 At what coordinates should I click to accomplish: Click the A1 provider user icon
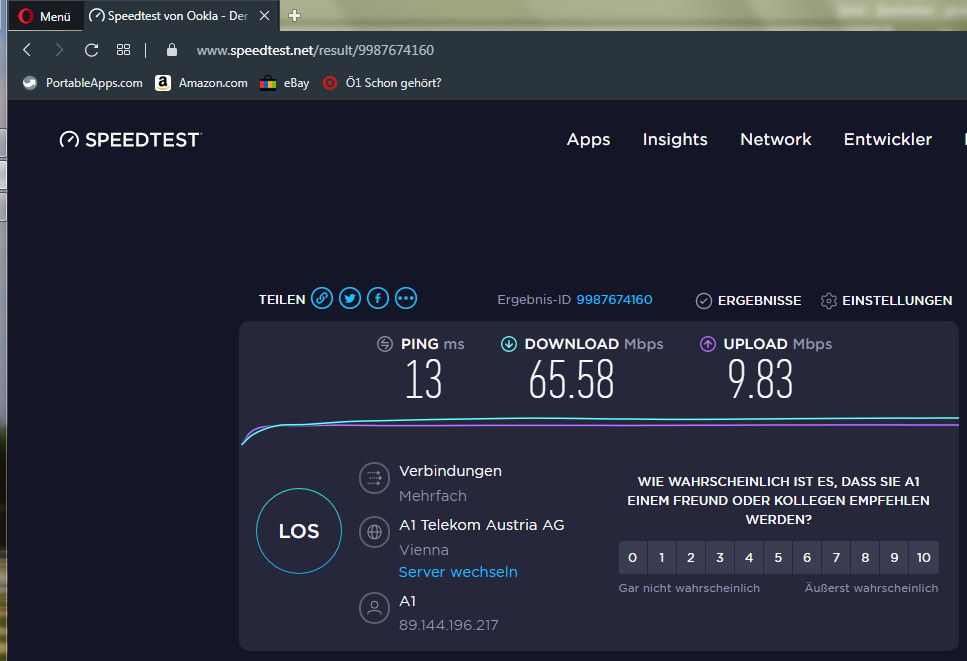374,608
